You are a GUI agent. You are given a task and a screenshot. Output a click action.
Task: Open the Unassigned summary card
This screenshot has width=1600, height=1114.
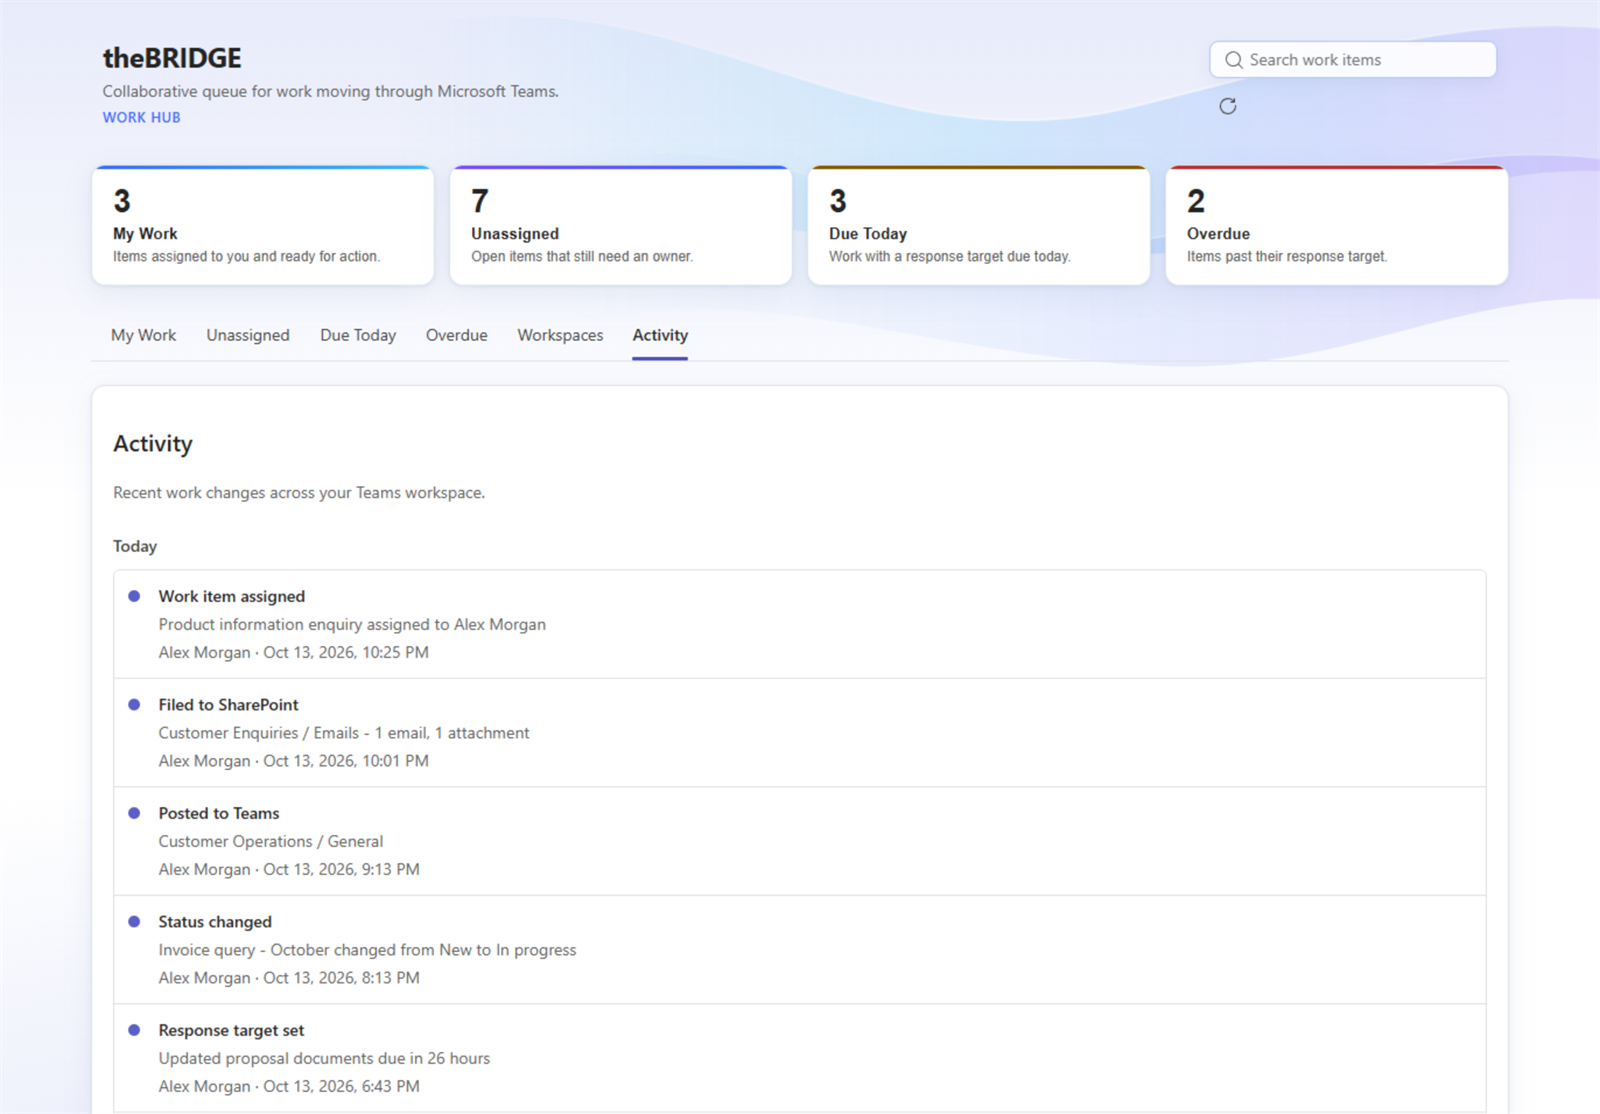coord(621,226)
